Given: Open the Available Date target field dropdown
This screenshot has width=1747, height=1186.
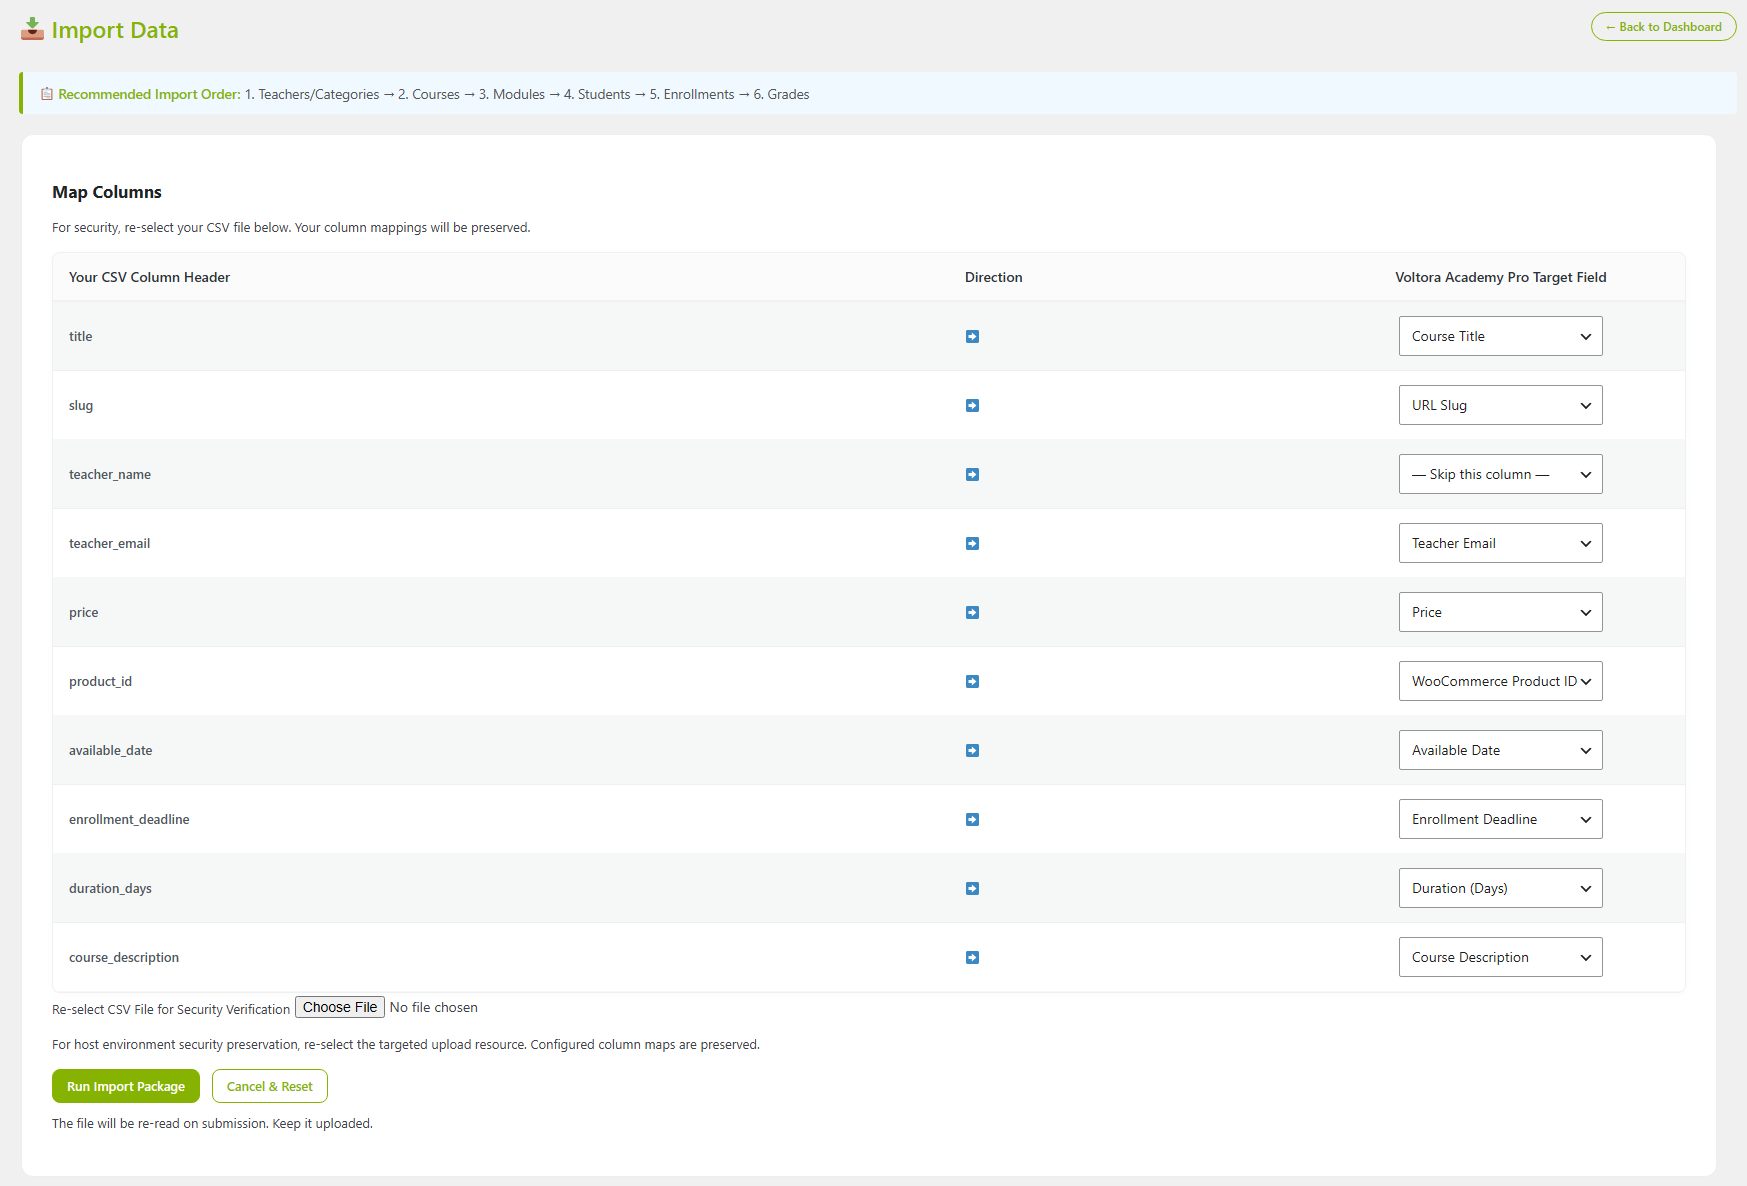Looking at the screenshot, I should (1500, 750).
